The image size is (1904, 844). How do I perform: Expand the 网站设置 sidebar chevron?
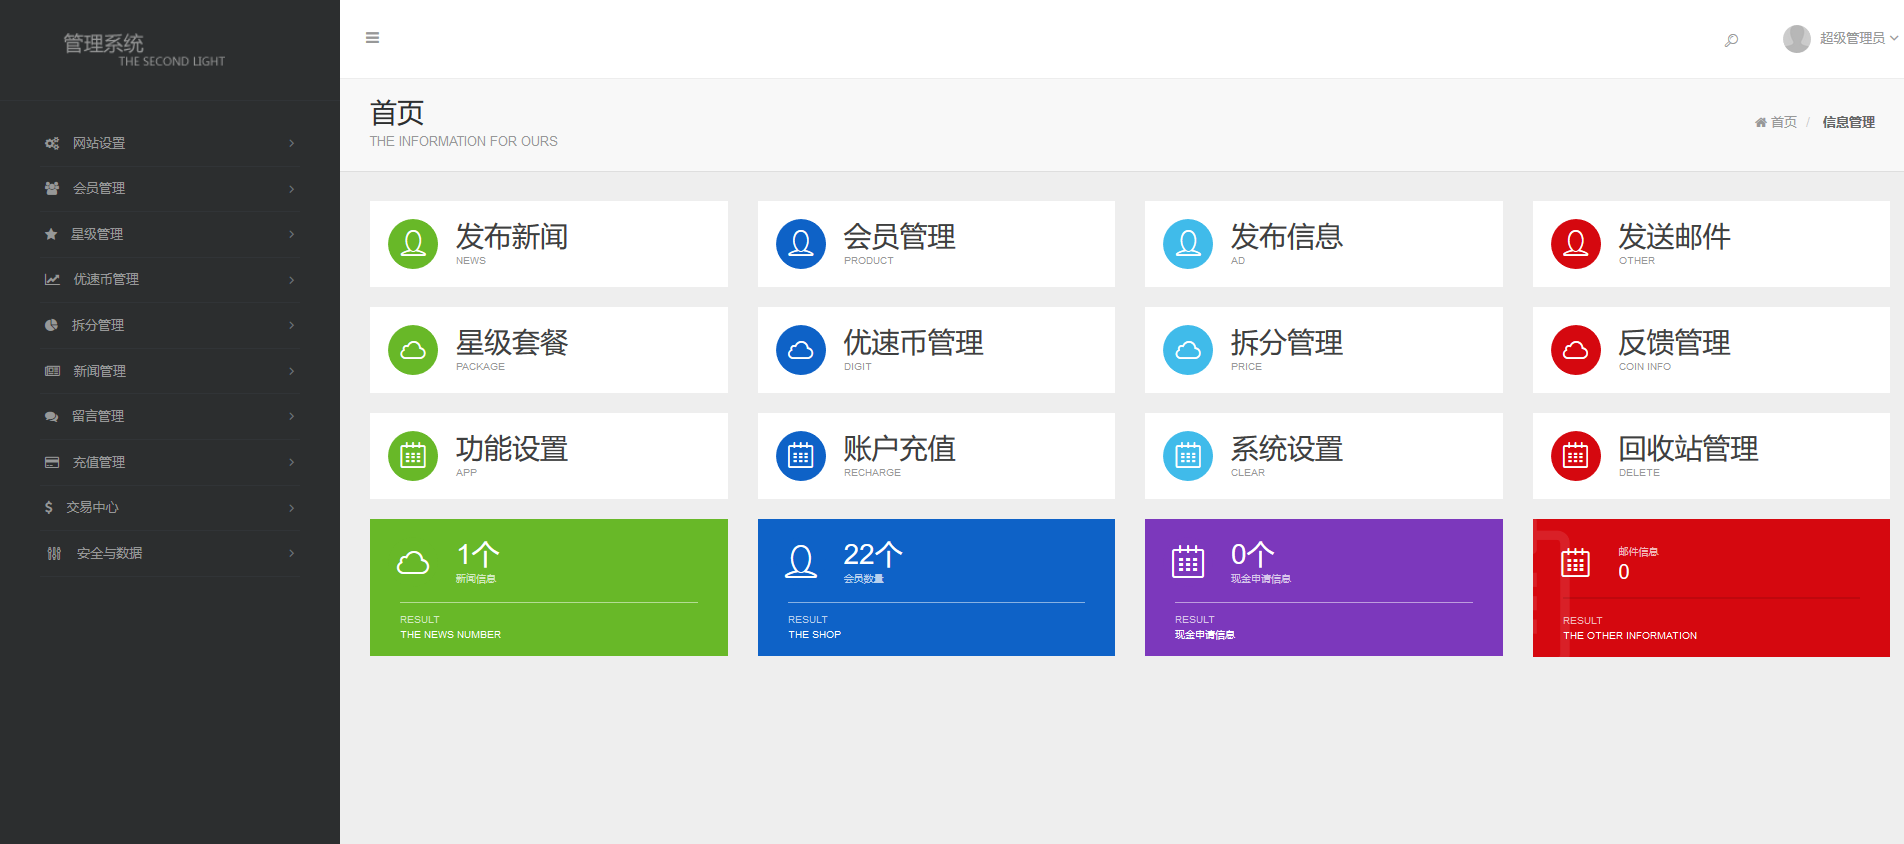(291, 144)
